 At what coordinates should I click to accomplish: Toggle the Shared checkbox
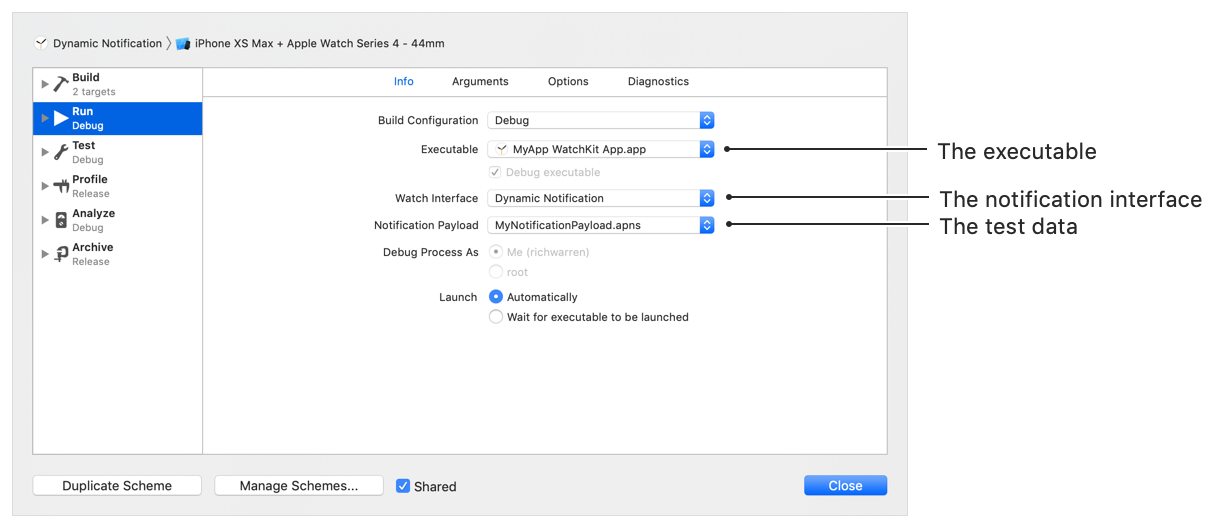coord(403,486)
